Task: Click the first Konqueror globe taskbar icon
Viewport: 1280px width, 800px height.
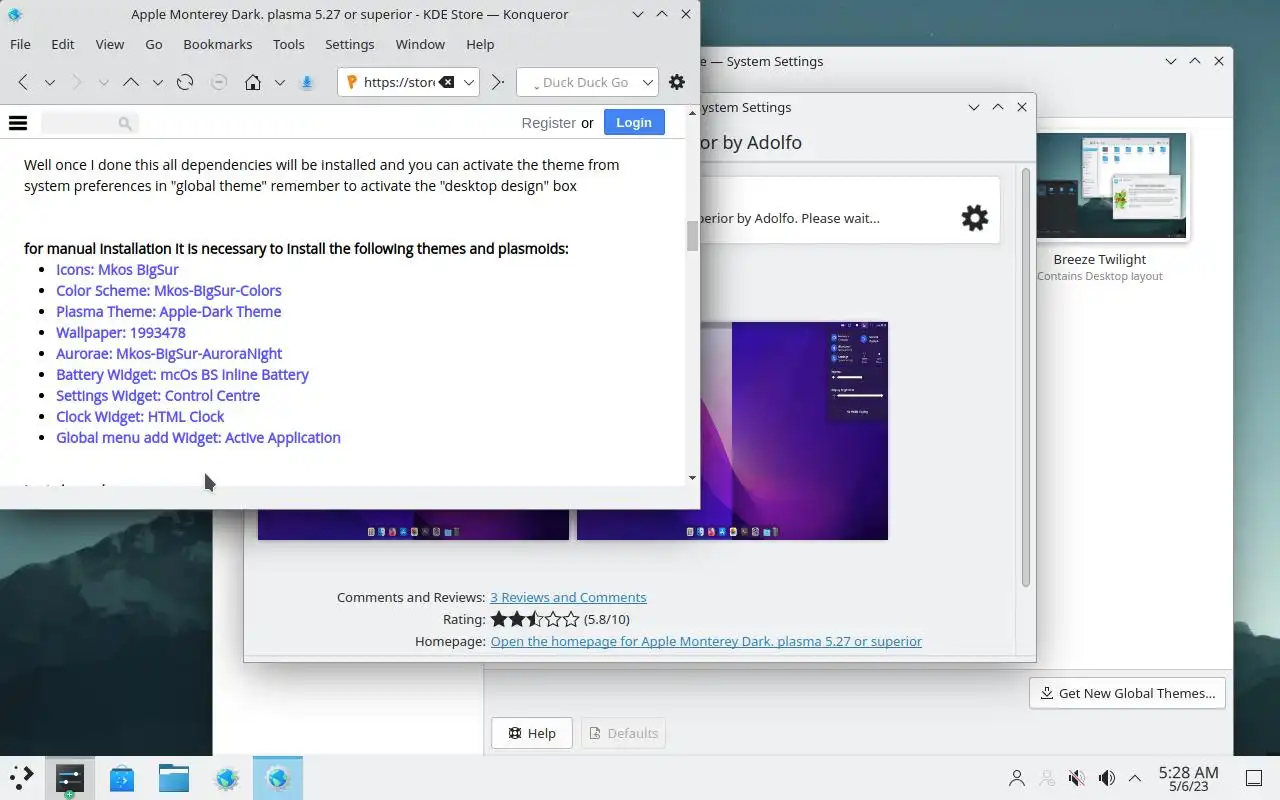Action: (x=227, y=778)
